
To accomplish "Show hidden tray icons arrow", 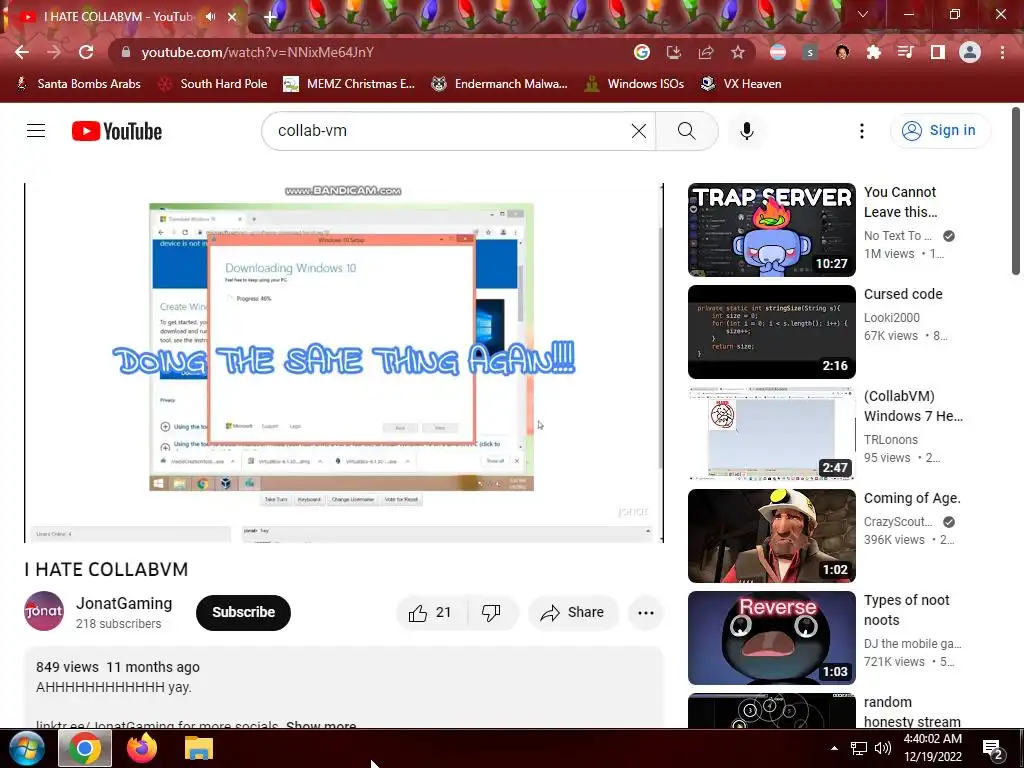I will 834,748.
